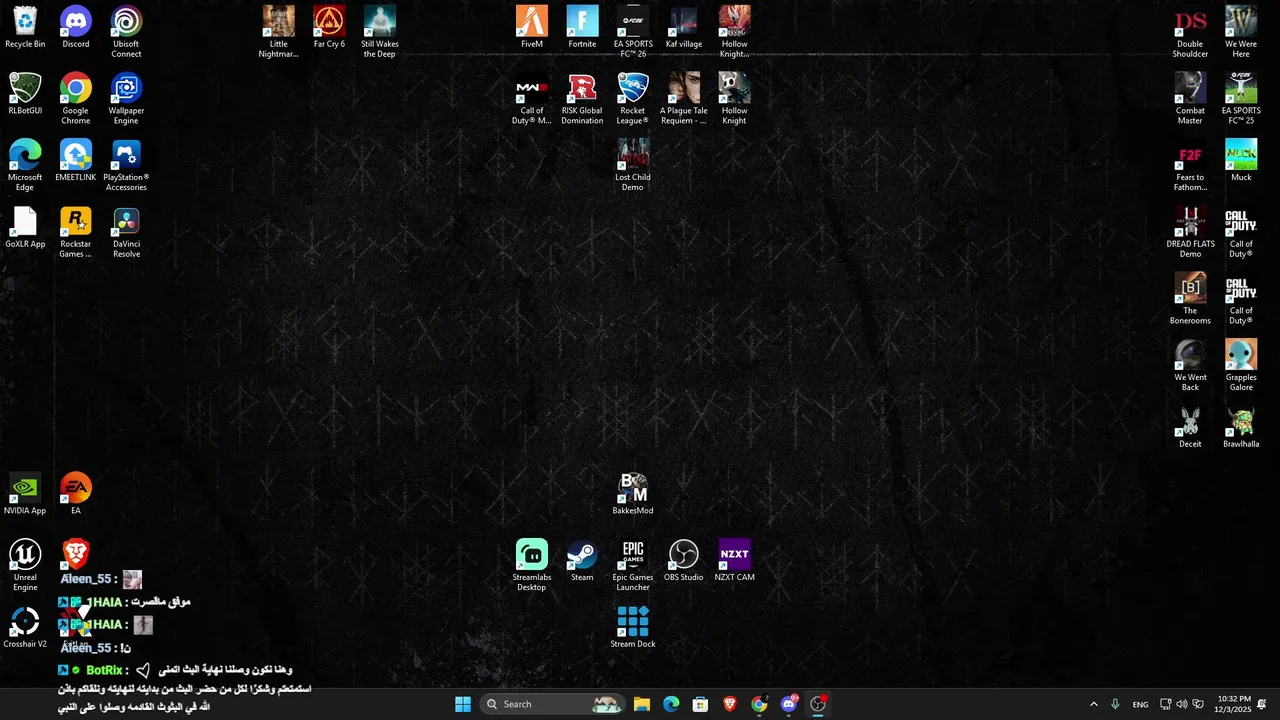
Task: Click the taskbar Search box
Action: point(552,704)
